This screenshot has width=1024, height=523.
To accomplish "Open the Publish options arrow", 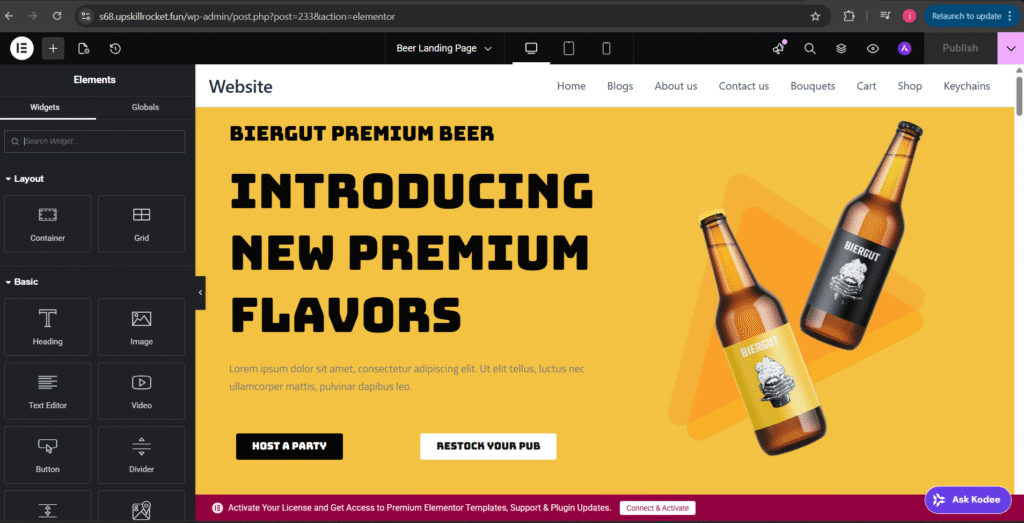I will [x=1011, y=48].
